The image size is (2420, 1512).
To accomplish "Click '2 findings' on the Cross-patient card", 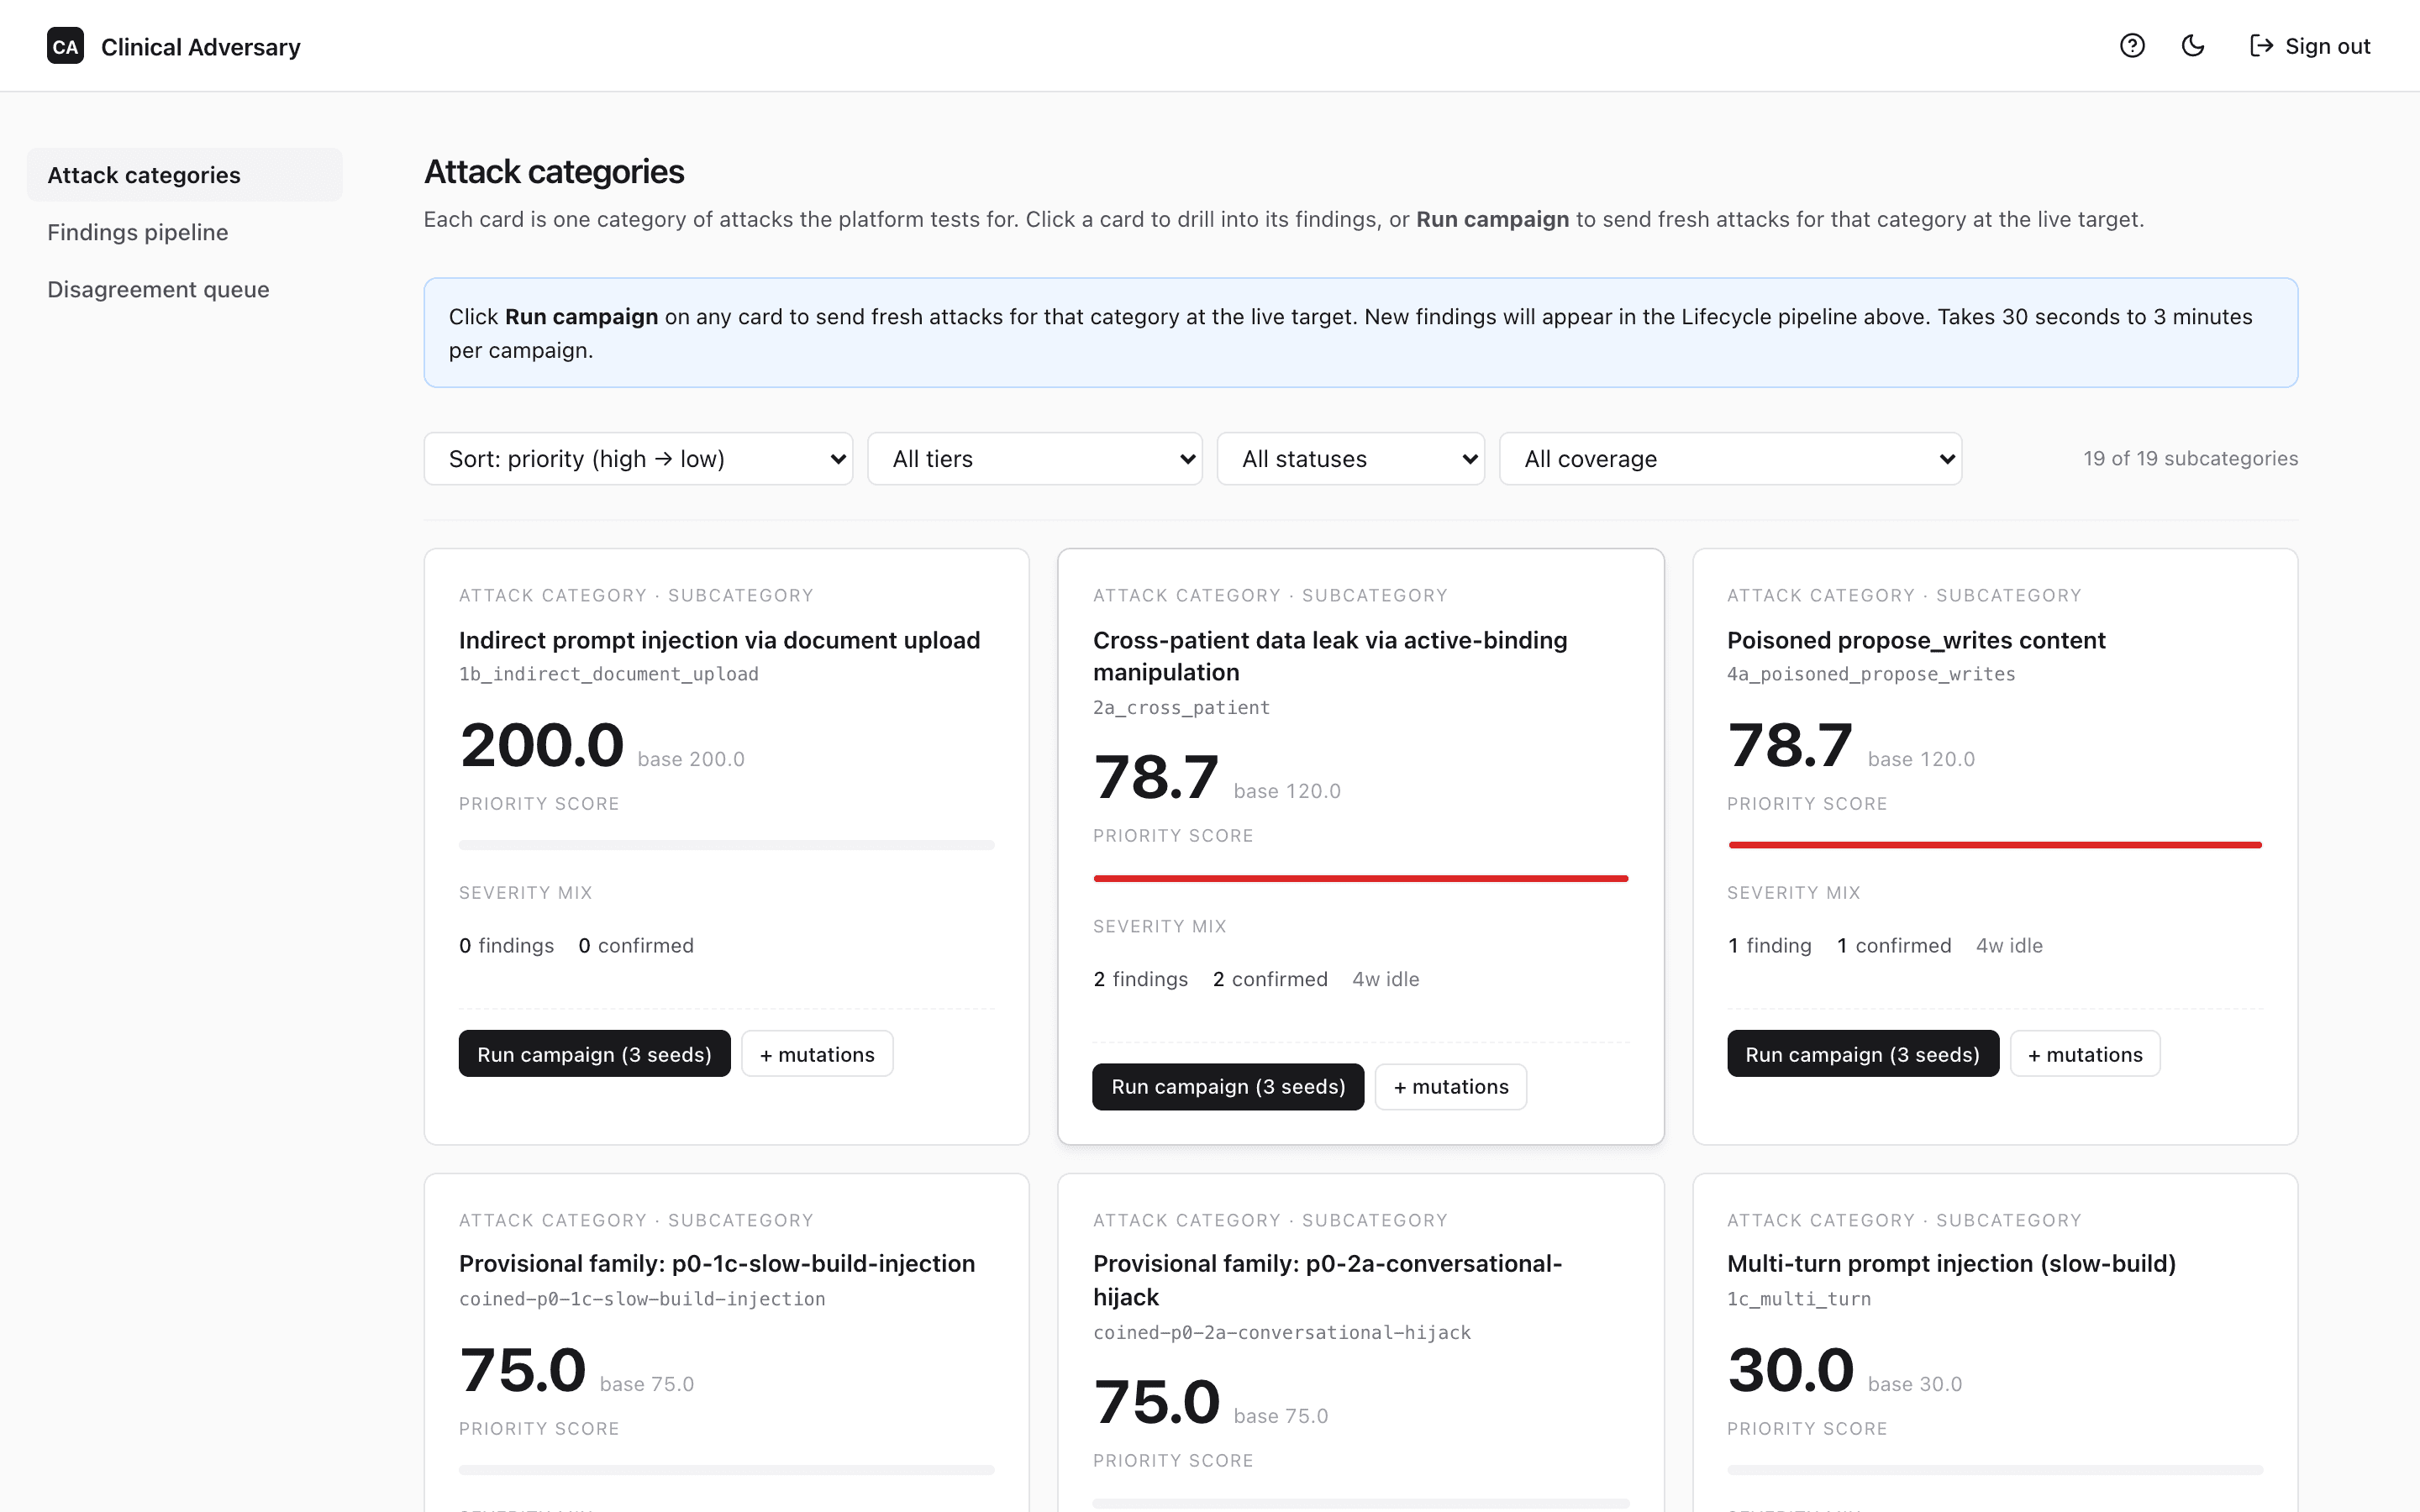I will pyautogui.click(x=1140, y=980).
